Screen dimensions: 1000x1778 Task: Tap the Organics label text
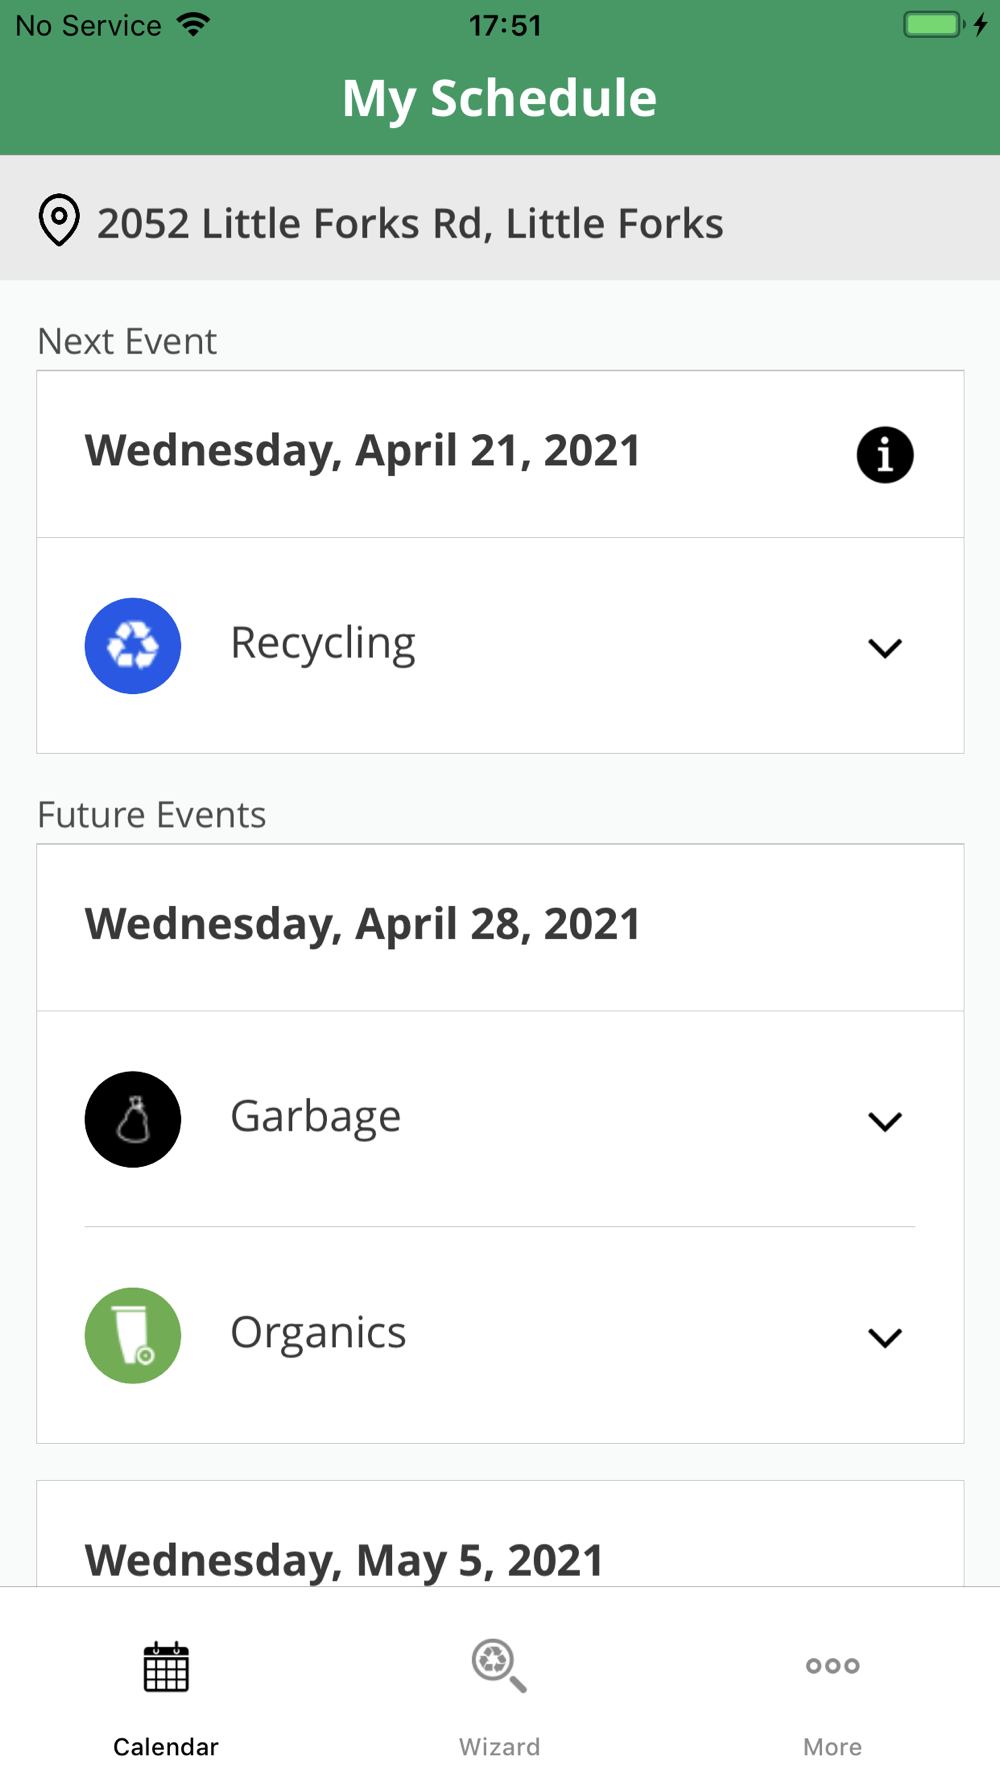318,1332
